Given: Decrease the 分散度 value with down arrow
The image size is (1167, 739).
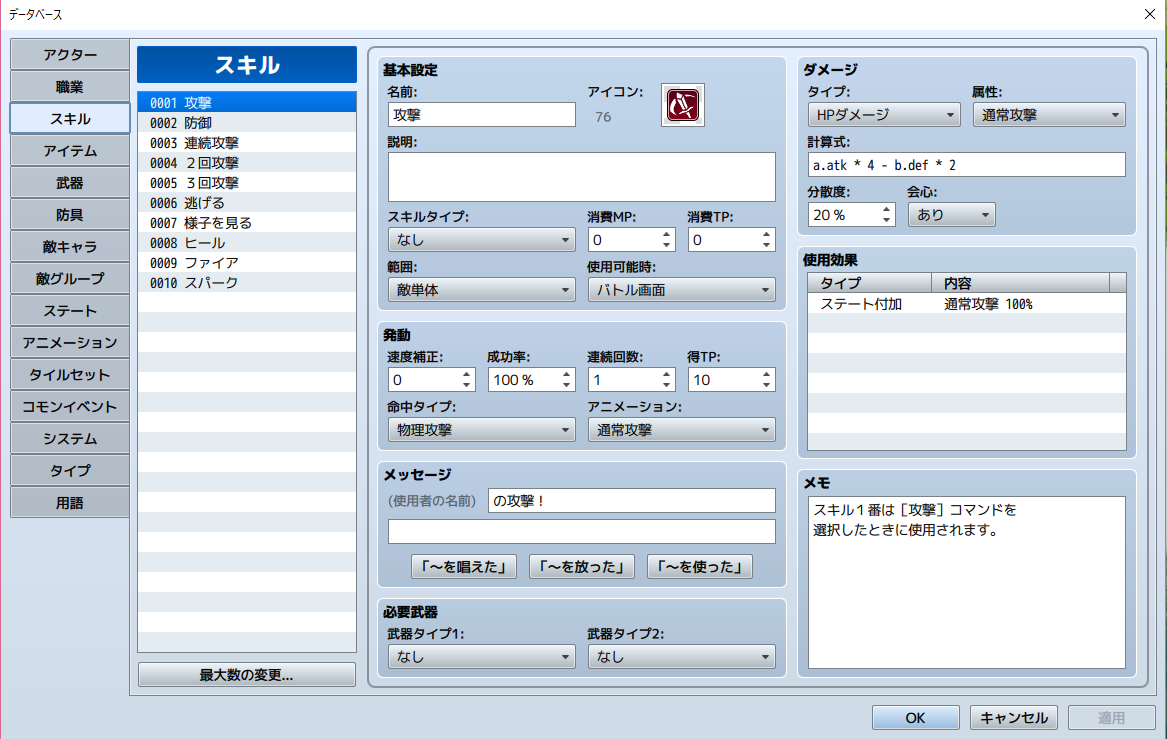Looking at the screenshot, I should click(885, 220).
